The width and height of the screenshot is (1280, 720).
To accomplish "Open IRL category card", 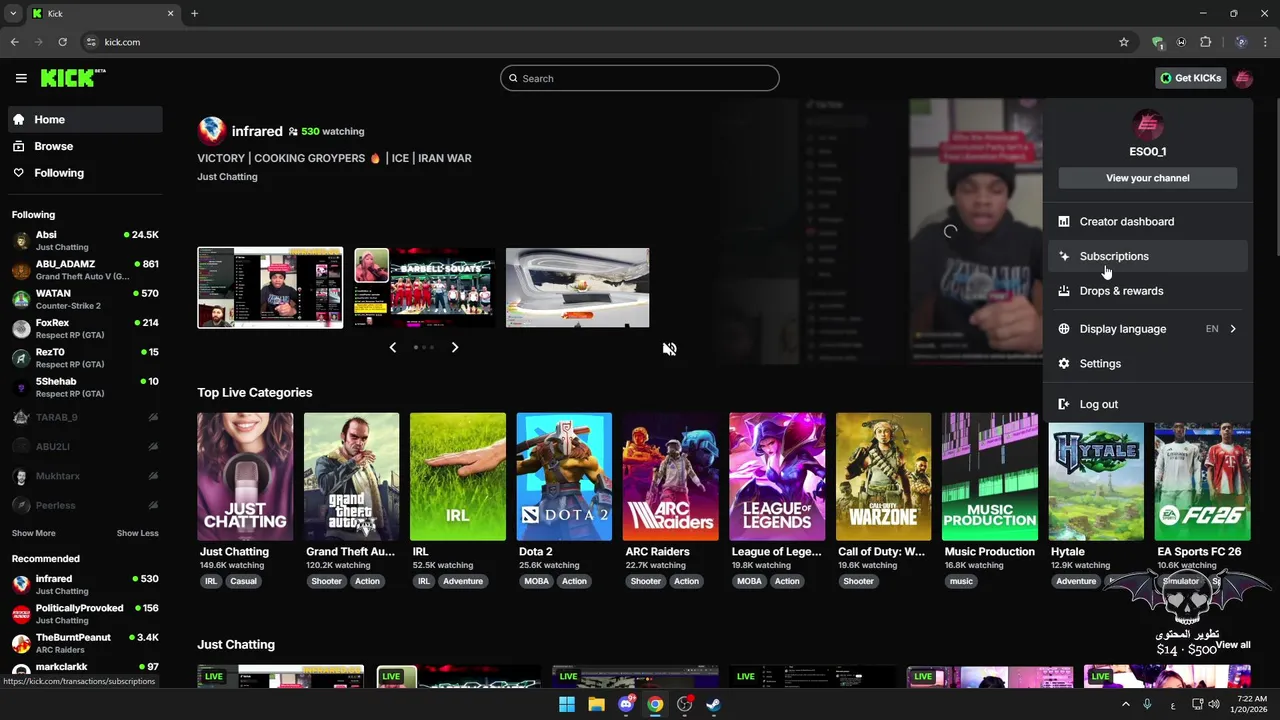I will pyautogui.click(x=458, y=477).
